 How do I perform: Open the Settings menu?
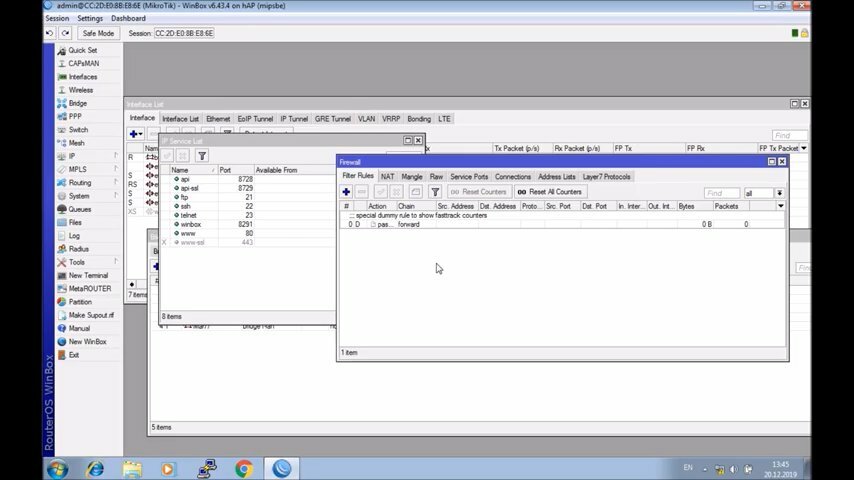[x=90, y=18]
